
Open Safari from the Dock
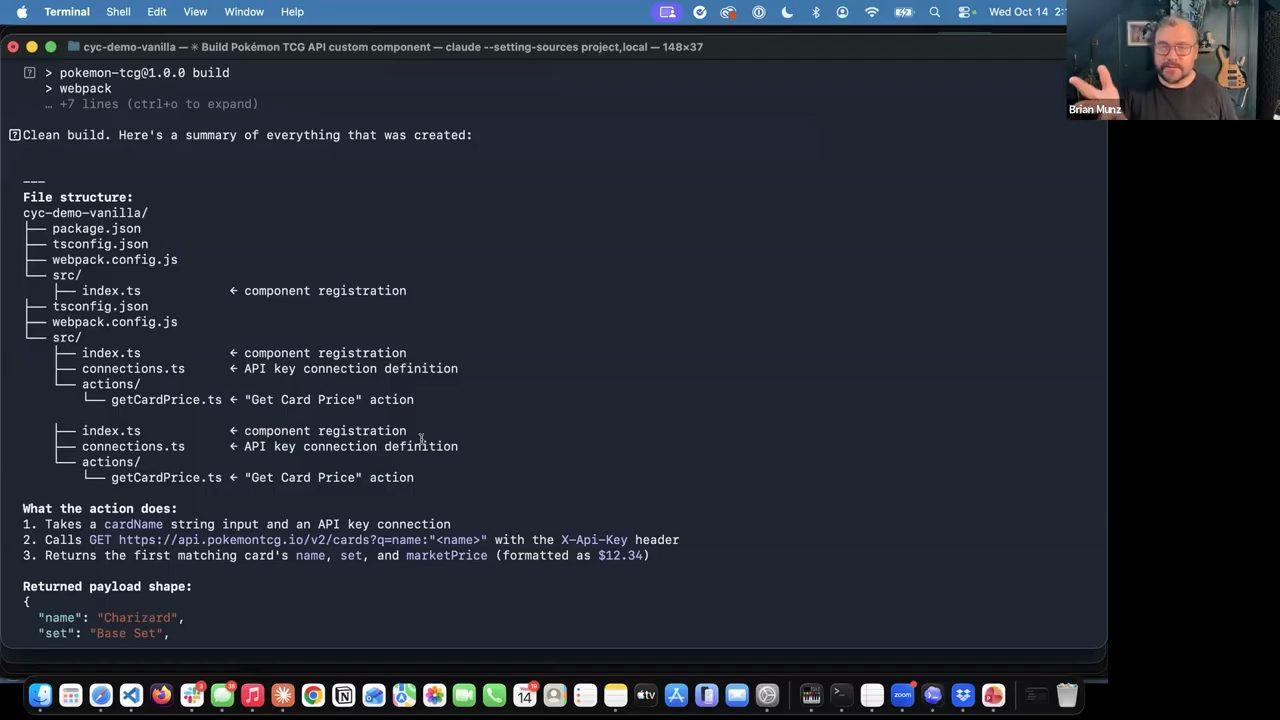click(x=101, y=695)
